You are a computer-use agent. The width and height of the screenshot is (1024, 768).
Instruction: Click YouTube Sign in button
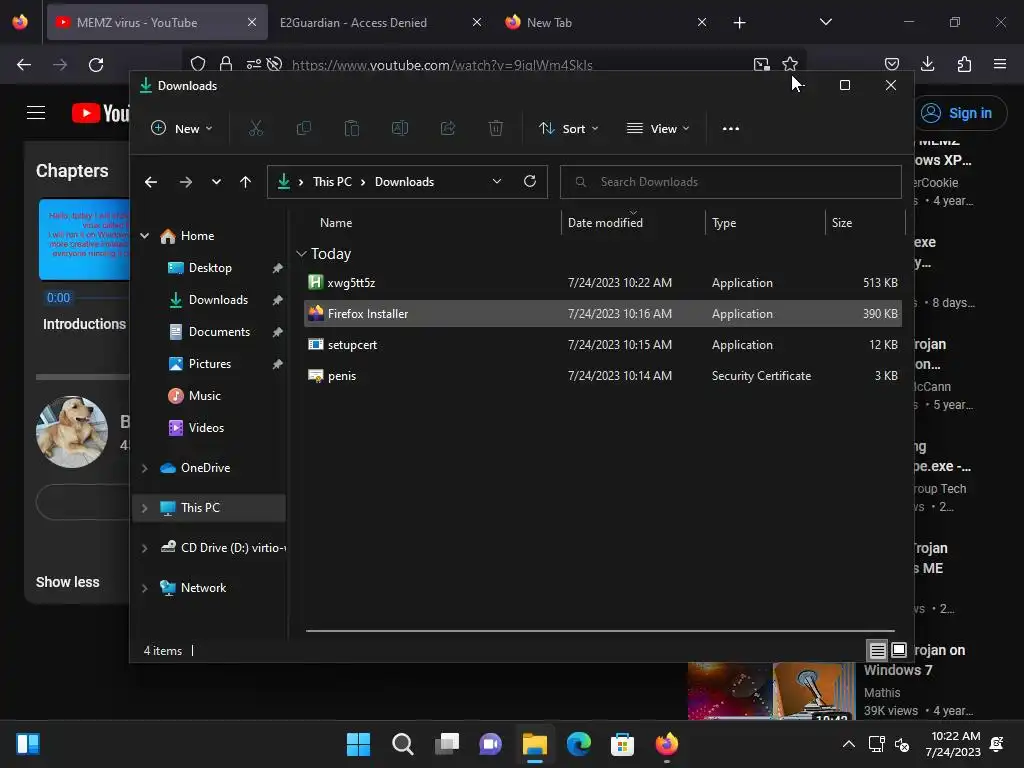pos(958,113)
